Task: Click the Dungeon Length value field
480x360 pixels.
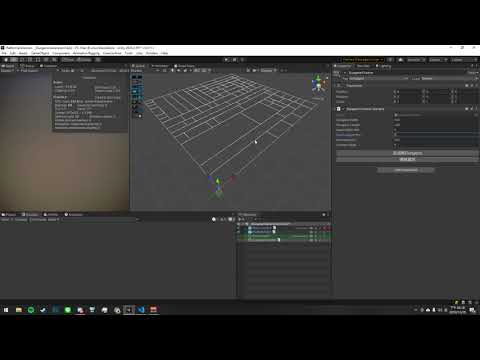Action: tap(435, 125)
